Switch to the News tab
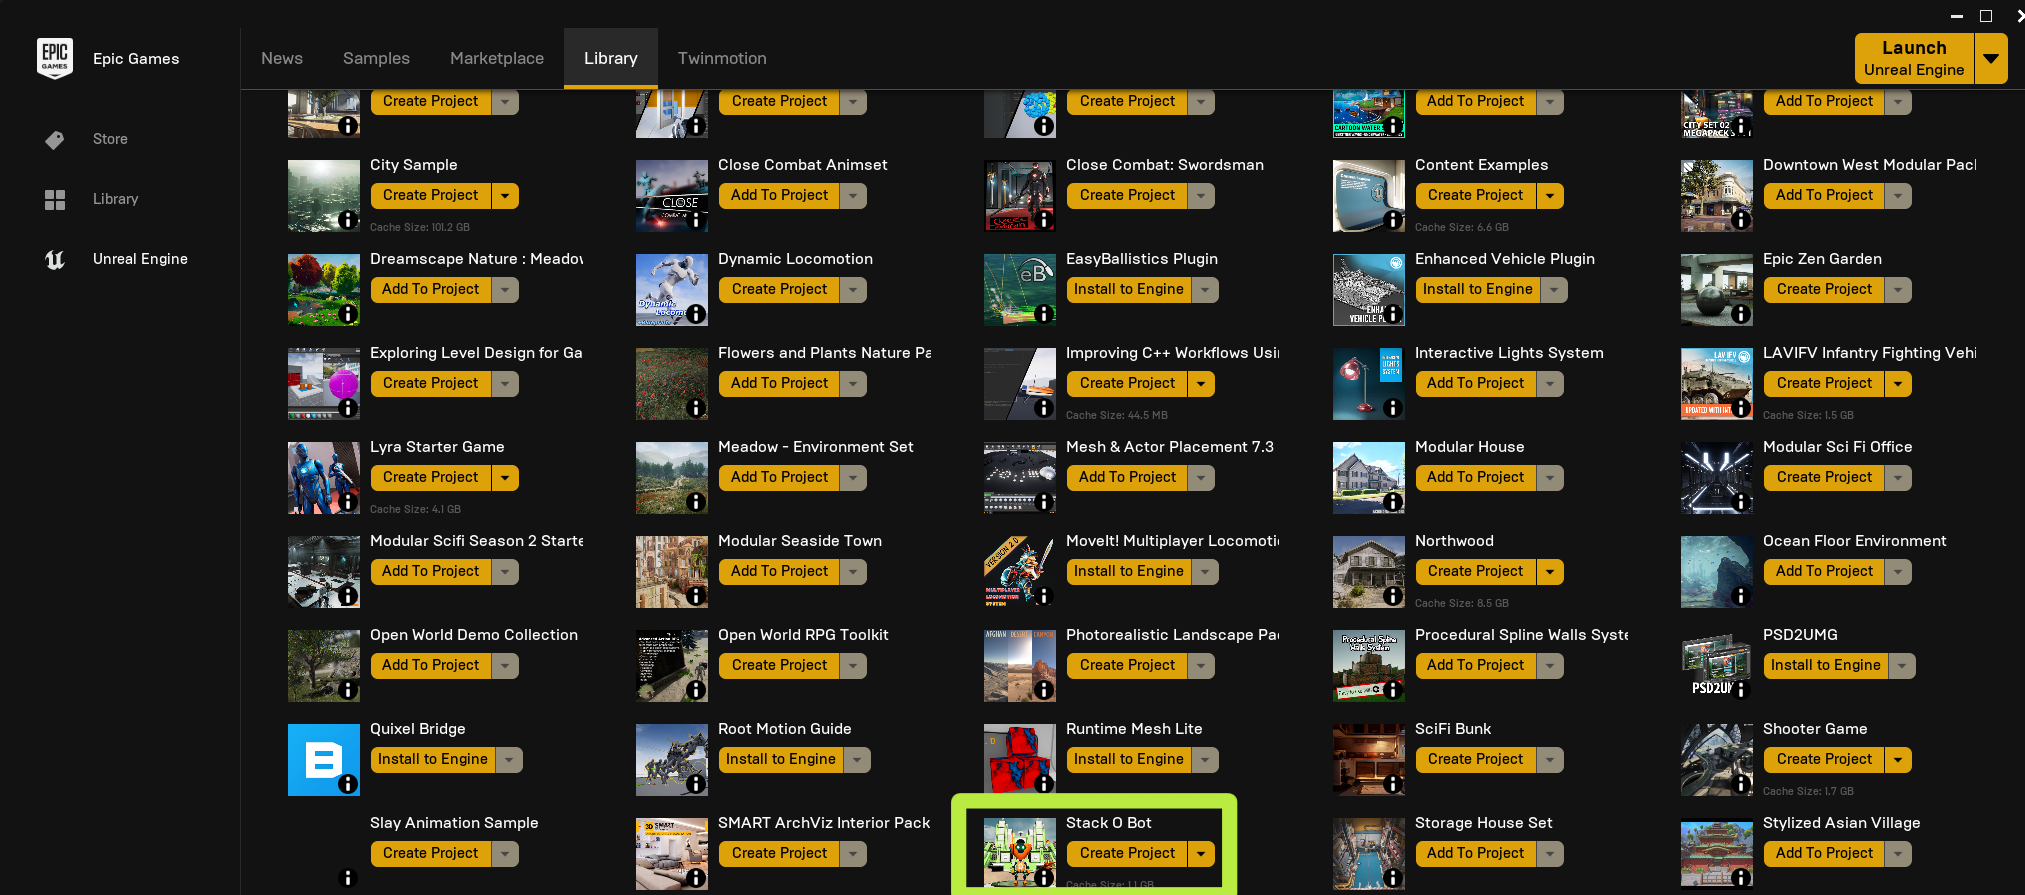The width and height of the screenshot is (2025, 895). (x=282, y=58)
